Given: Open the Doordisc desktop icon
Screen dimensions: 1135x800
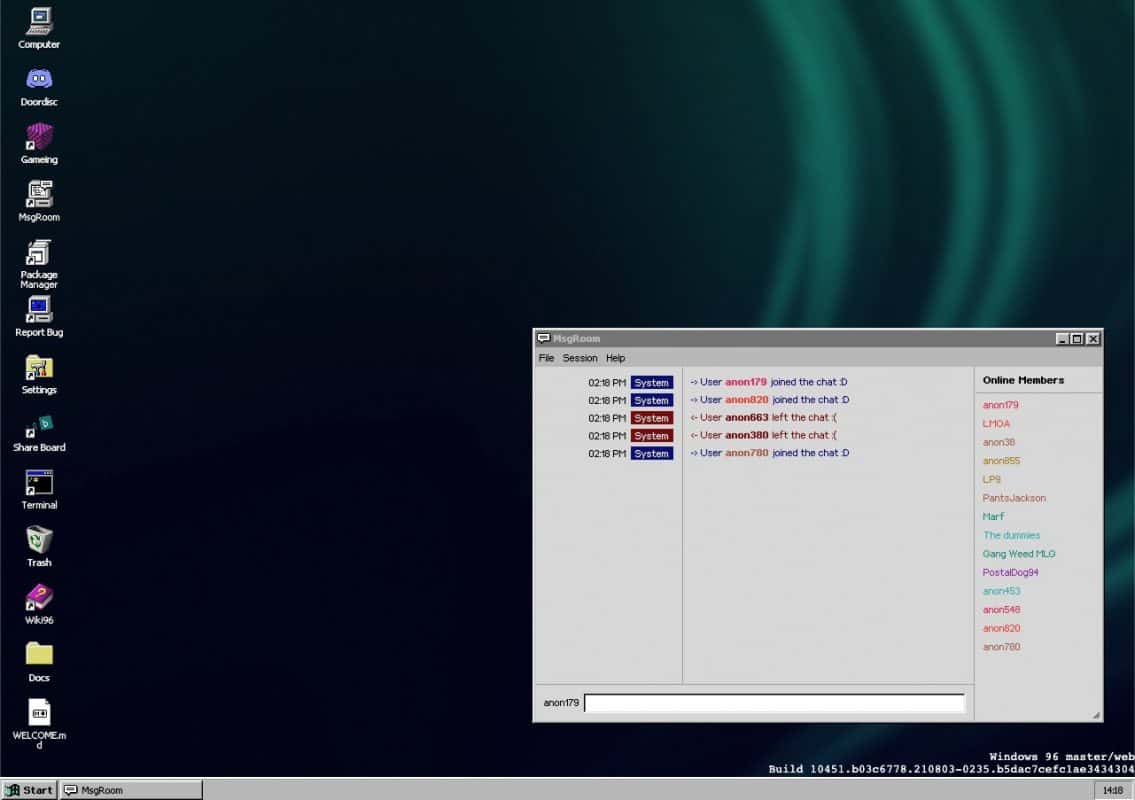Looking at the screenshot, I should point(38,80).
